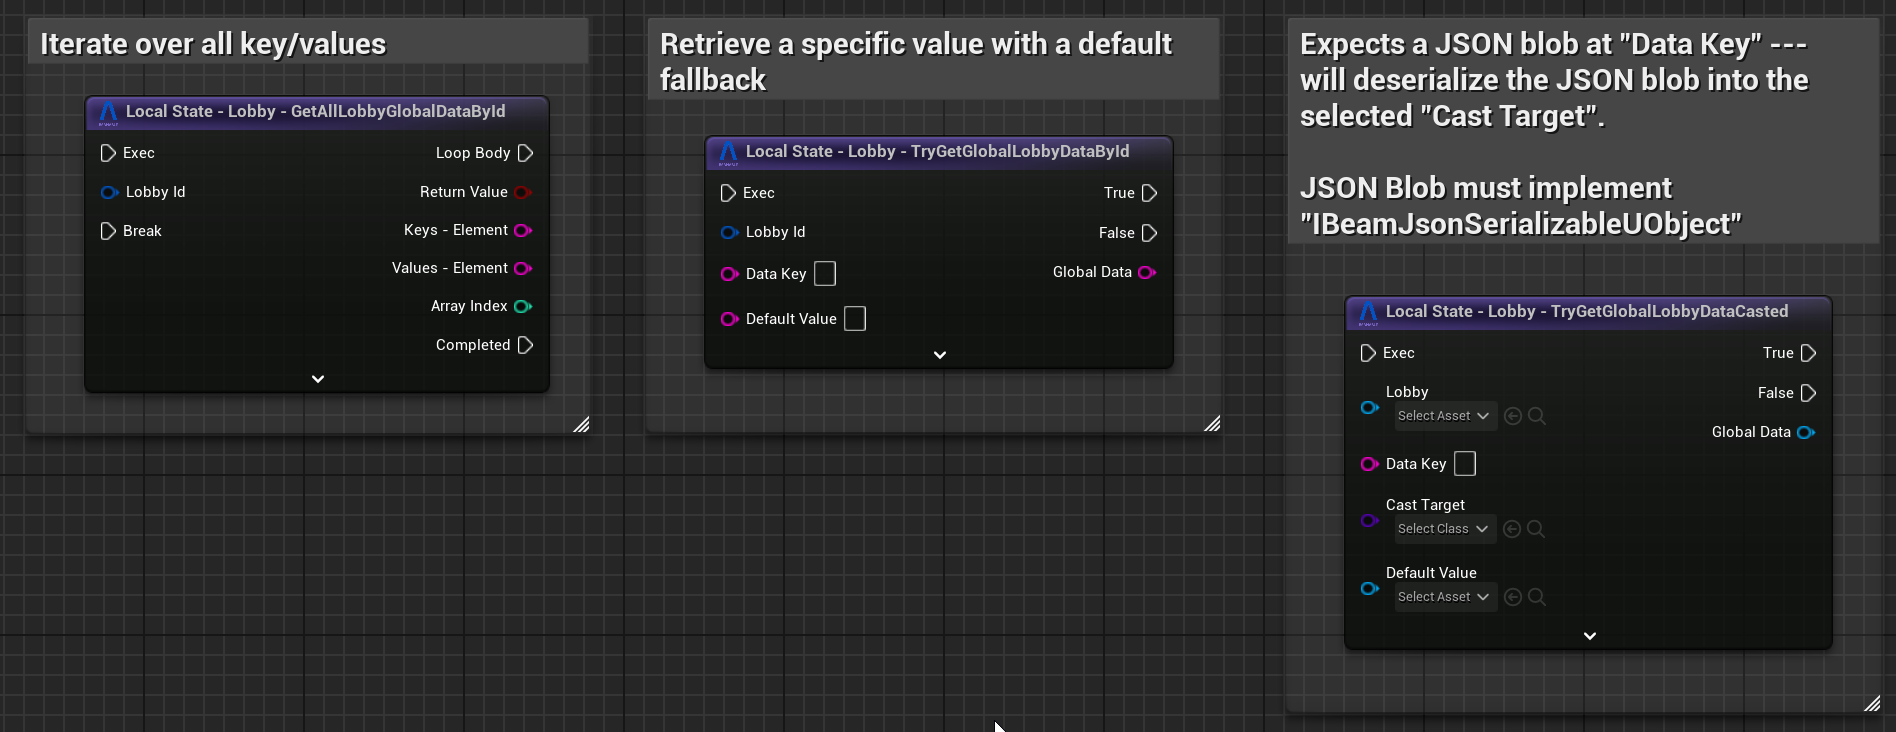This screenshot has width=1896, height=732.
Task: Click the use-selected arrow icon beside Lobby asset
Action: [x=1513, y=416]
